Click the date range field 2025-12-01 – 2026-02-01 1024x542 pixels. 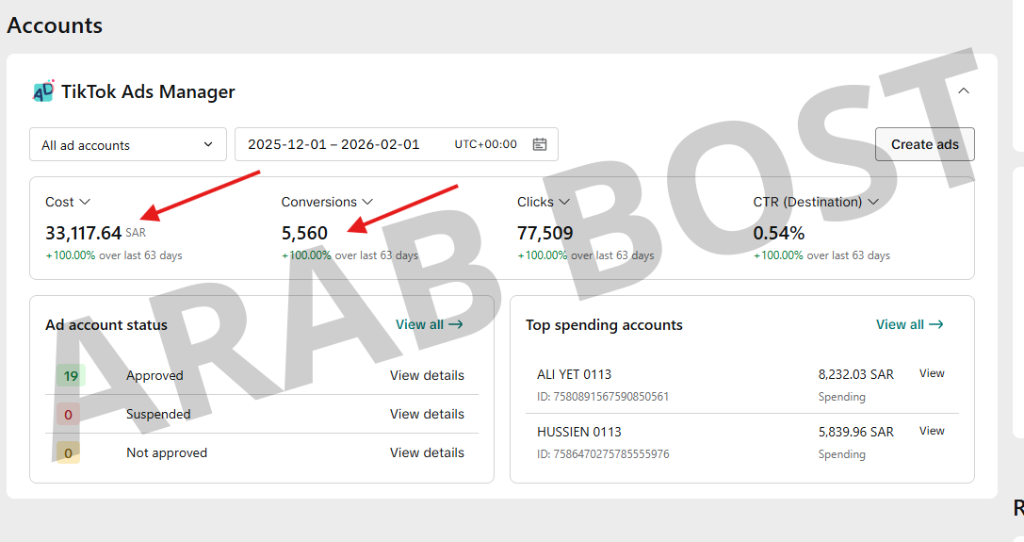coord(396,144)
